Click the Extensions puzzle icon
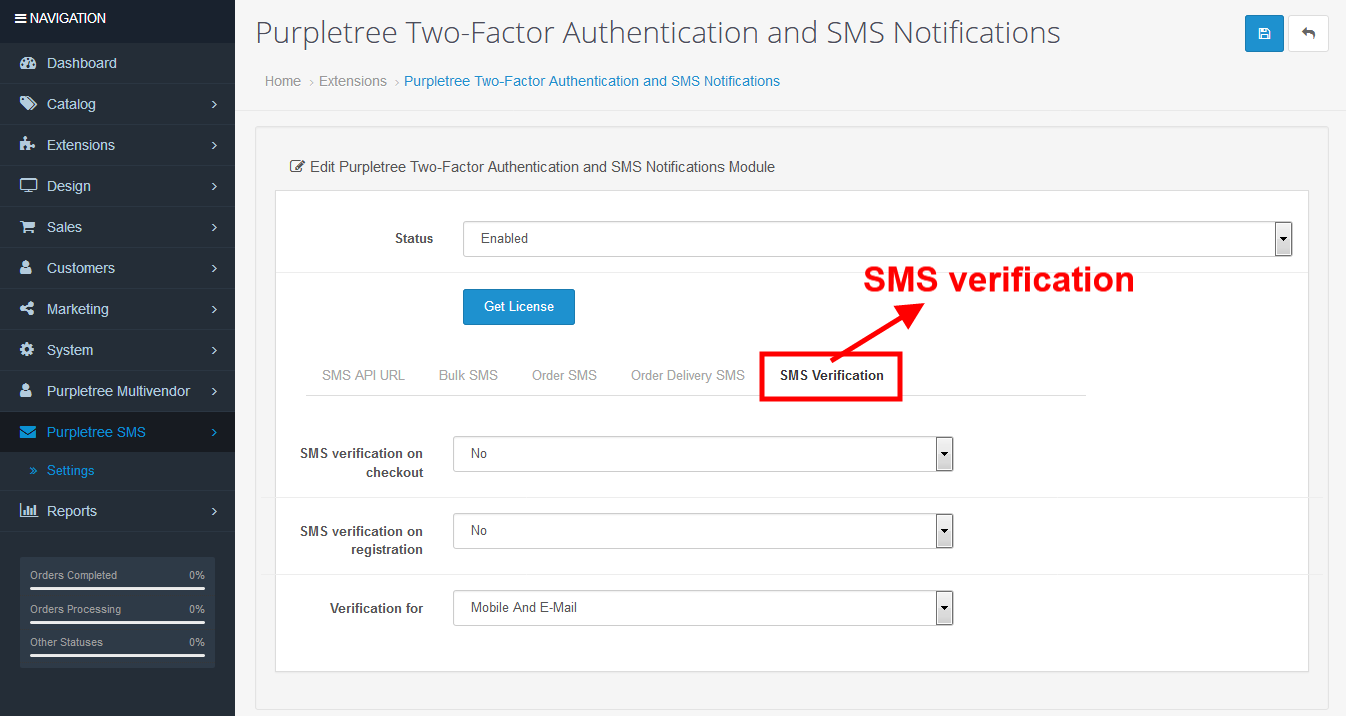This screenshot has height=716, width=1346. pos(28,145)
